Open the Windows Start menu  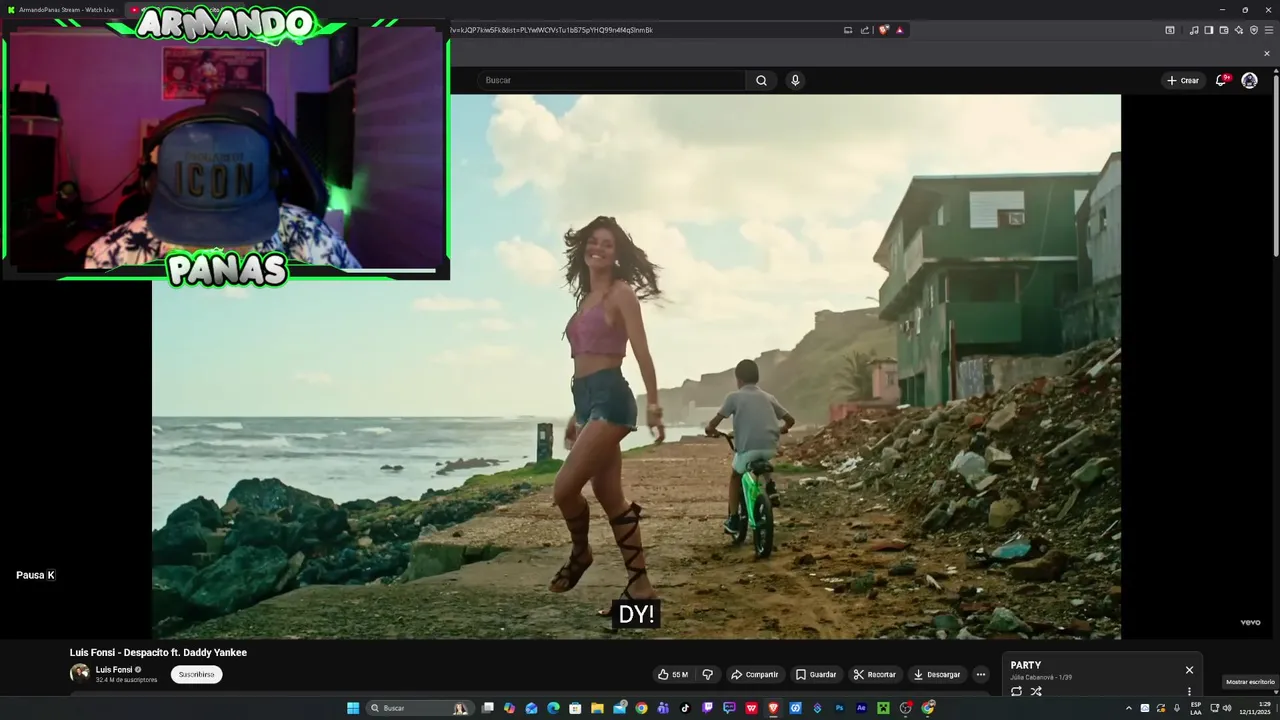point(353,708)
